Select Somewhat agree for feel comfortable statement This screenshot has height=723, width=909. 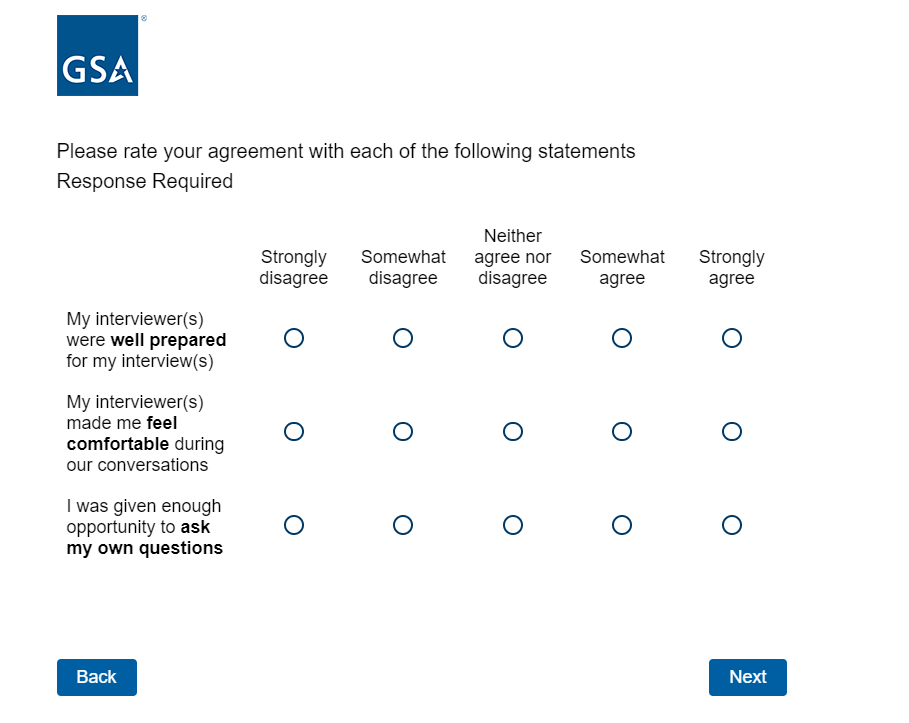coord(622,431)
